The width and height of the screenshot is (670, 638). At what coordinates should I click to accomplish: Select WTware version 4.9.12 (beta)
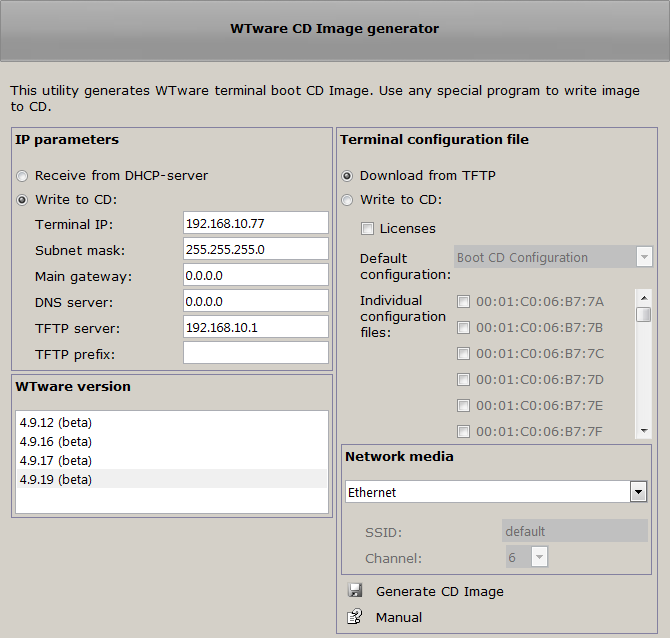tap(171, 423)
